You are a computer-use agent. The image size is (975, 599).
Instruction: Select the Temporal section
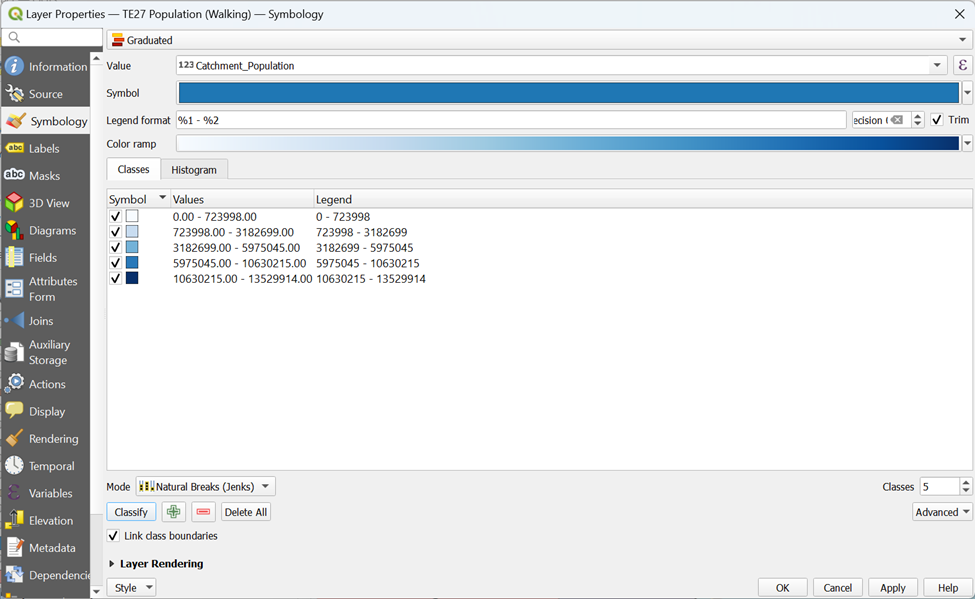tap(51, 466)
